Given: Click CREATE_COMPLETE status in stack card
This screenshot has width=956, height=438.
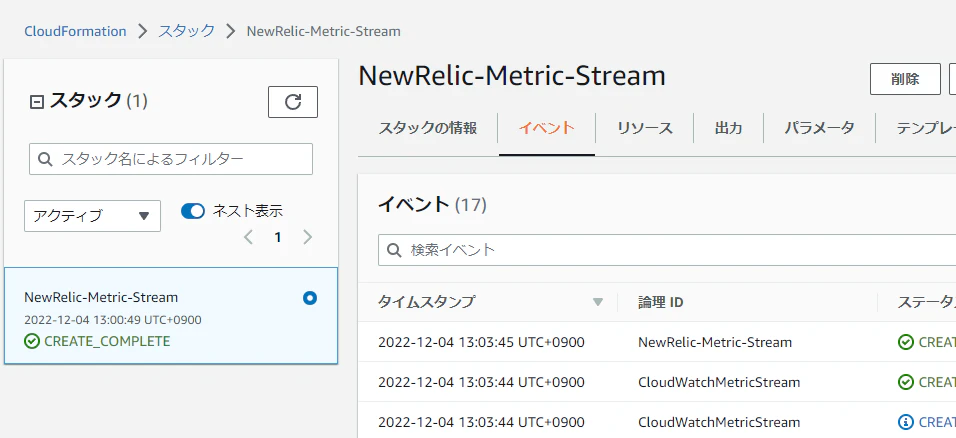Looking at the screenshot, I should point(107,341).
